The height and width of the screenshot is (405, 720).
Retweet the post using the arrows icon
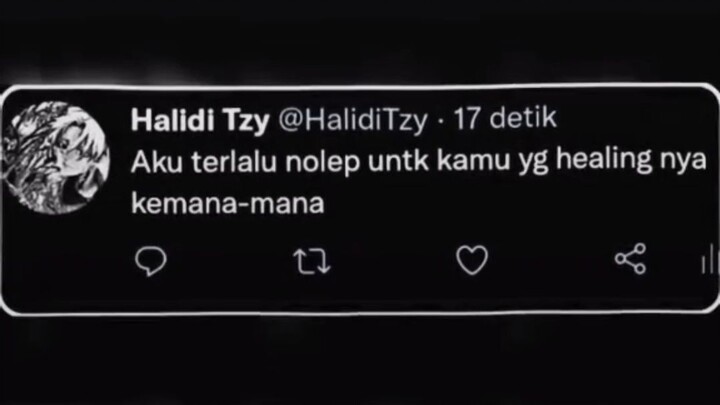312,261
